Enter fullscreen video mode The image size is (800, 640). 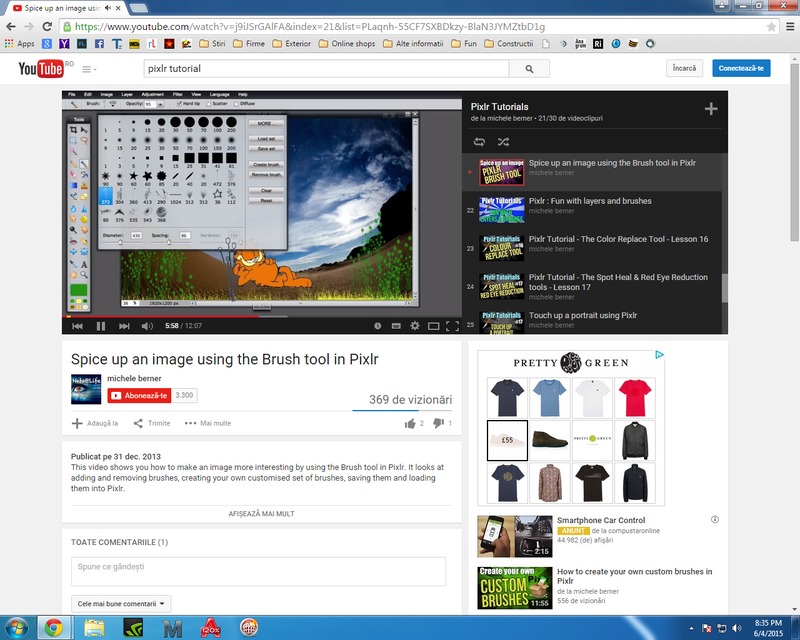452,326
